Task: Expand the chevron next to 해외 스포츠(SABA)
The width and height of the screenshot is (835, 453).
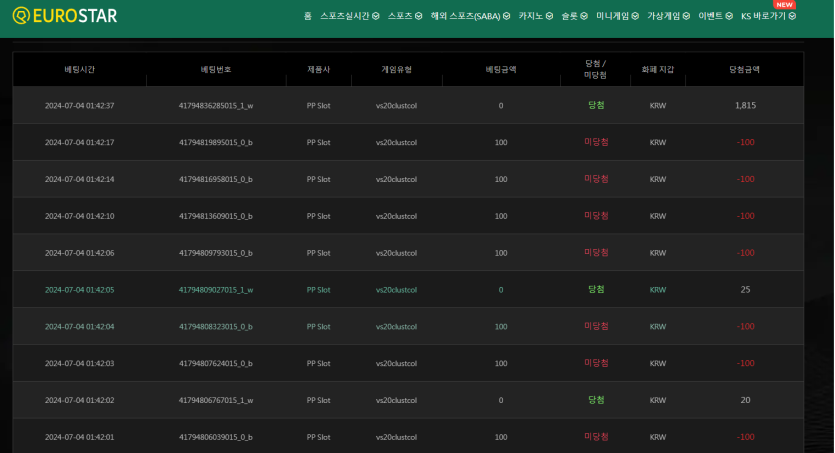Action: coord(506,16)
